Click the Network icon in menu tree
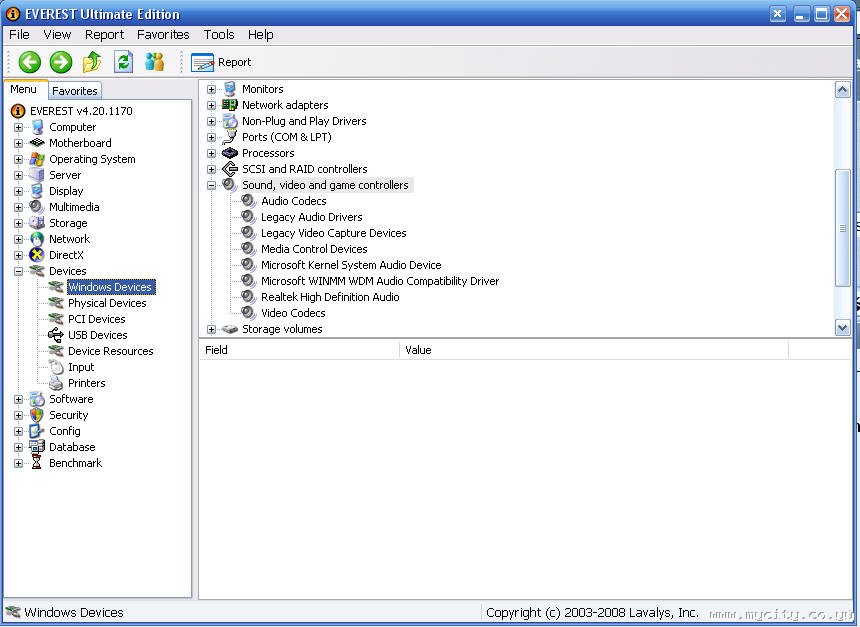The height and width of the screenshot is (627, 860). pyautogui.click(x=37, y=239)
